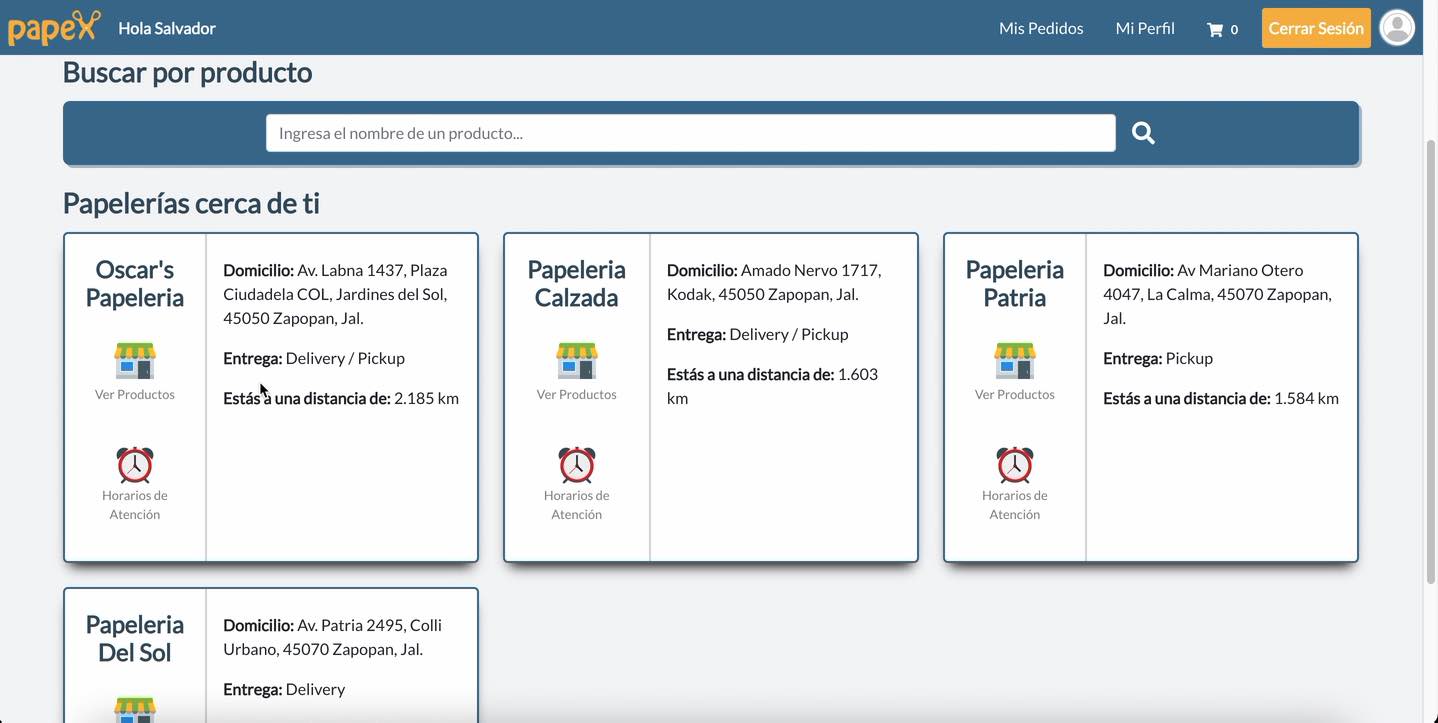Image resolution: width=1438 pixels, height=723 pixels.
Task: Show Papeleria Calzada hours alarm clock icon
Action: [x=577, y=465]
